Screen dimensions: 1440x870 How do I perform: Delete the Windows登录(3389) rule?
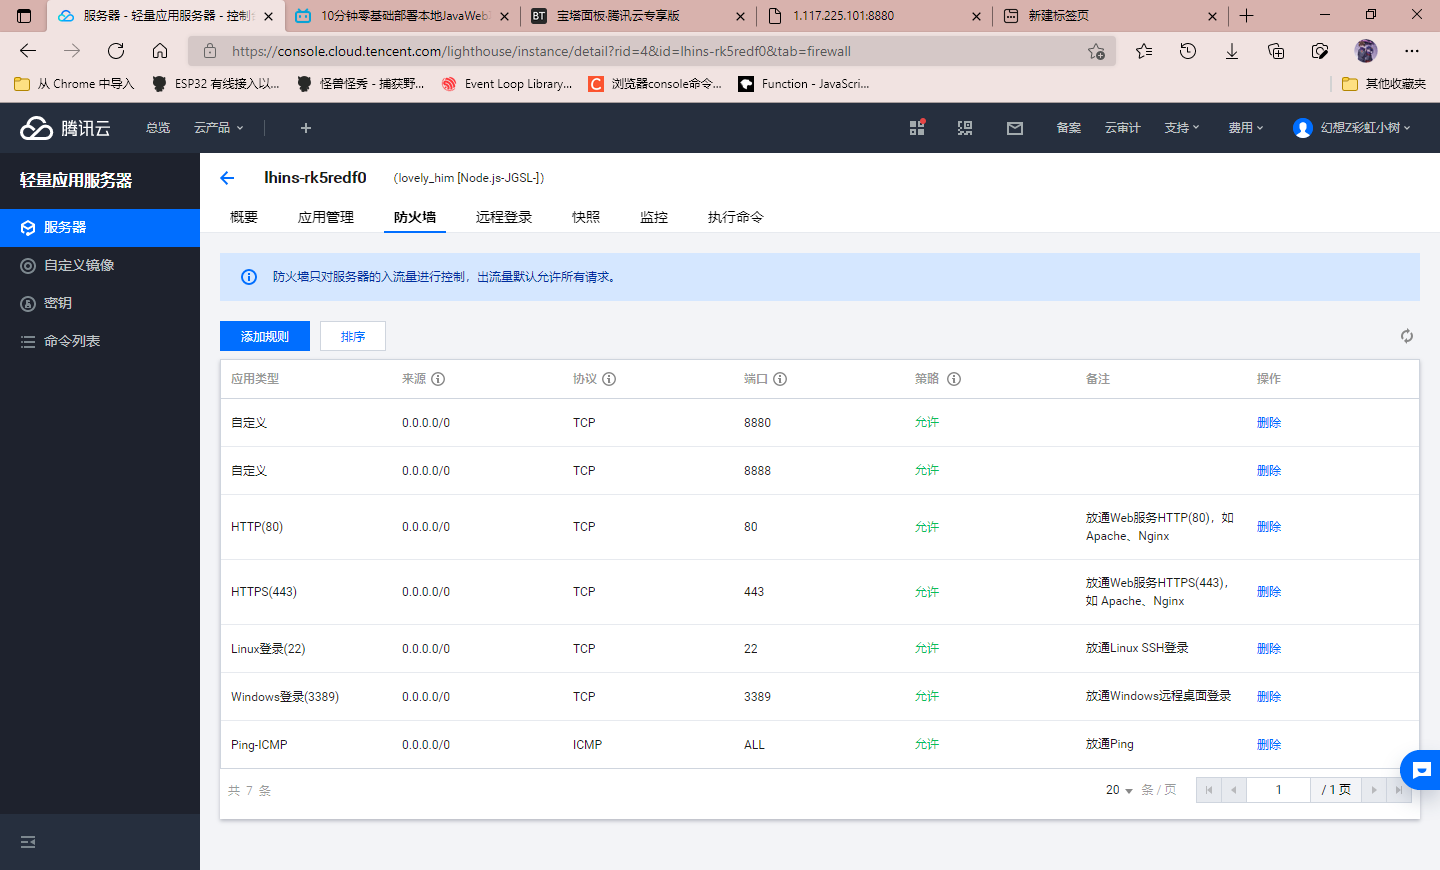pyautogui.click(x=1269, y=696)
